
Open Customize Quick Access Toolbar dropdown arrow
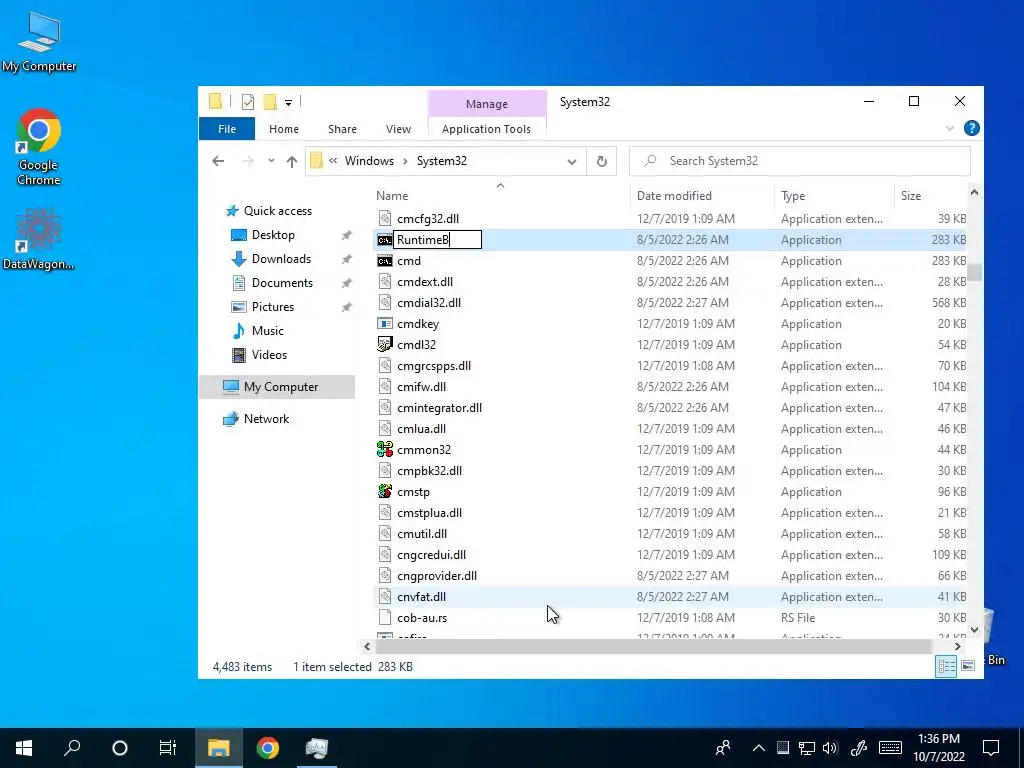coord(288,103)
